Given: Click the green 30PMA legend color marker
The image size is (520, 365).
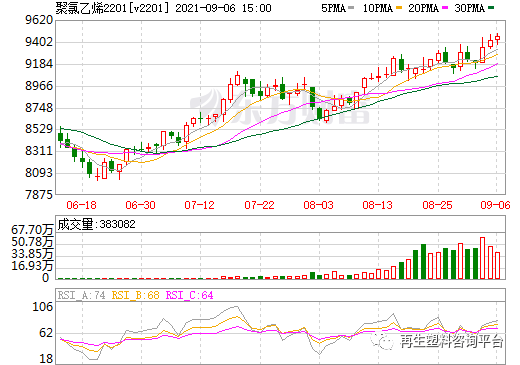Looking at the screenshot, I should (x=491, y=7).
